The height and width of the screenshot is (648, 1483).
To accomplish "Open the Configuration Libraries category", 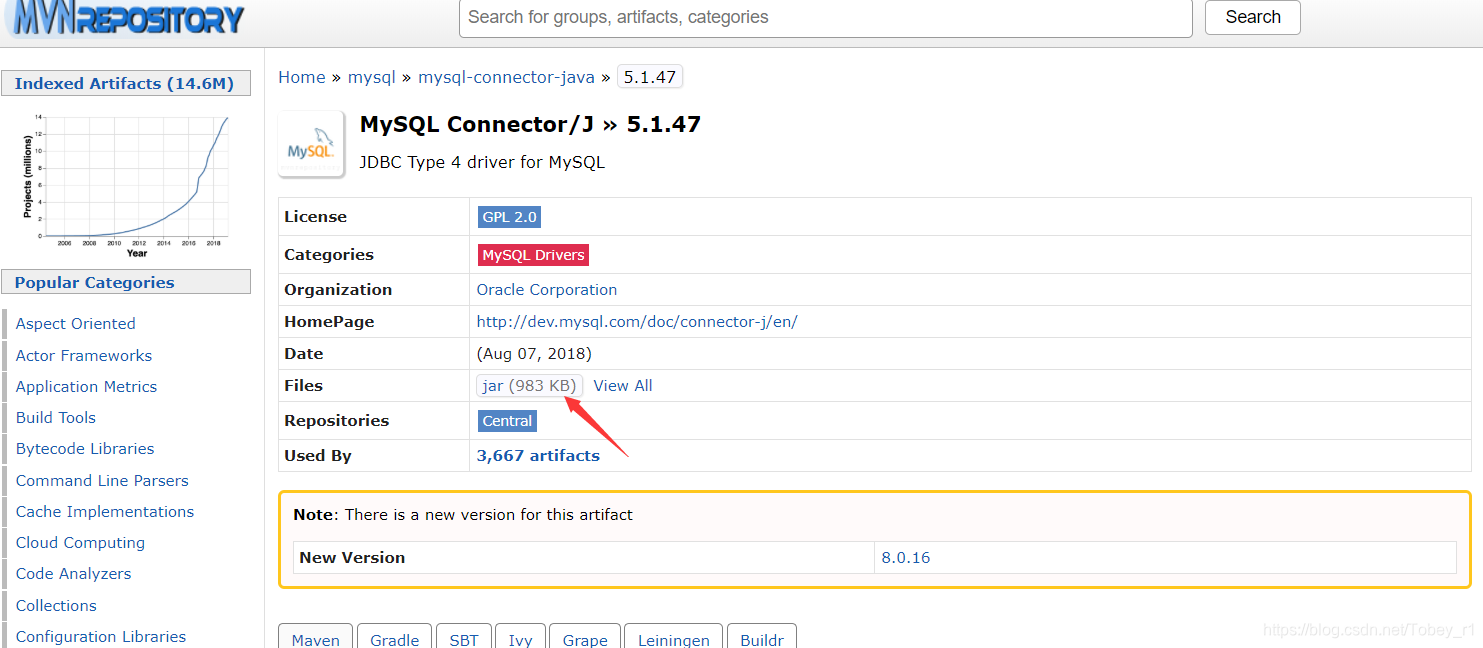I will coord(101,637).
